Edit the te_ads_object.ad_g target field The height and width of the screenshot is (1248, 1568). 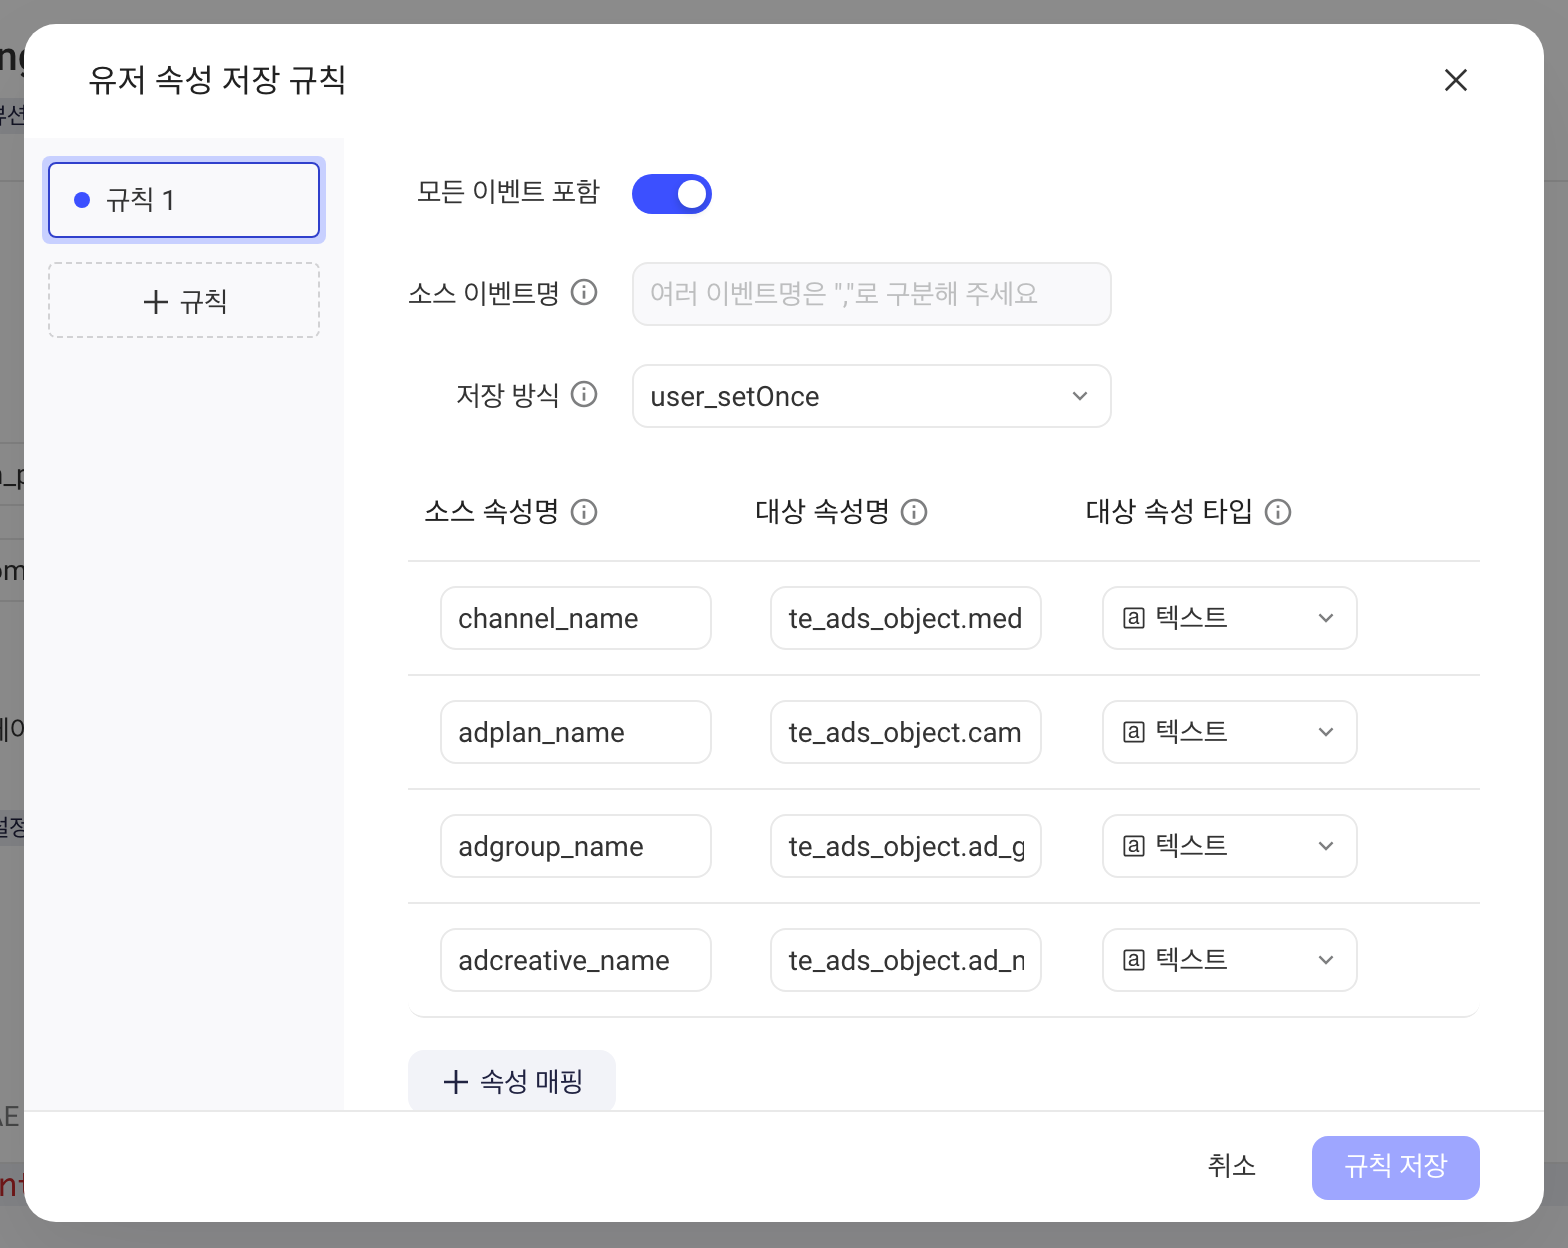tap(906, 846)
